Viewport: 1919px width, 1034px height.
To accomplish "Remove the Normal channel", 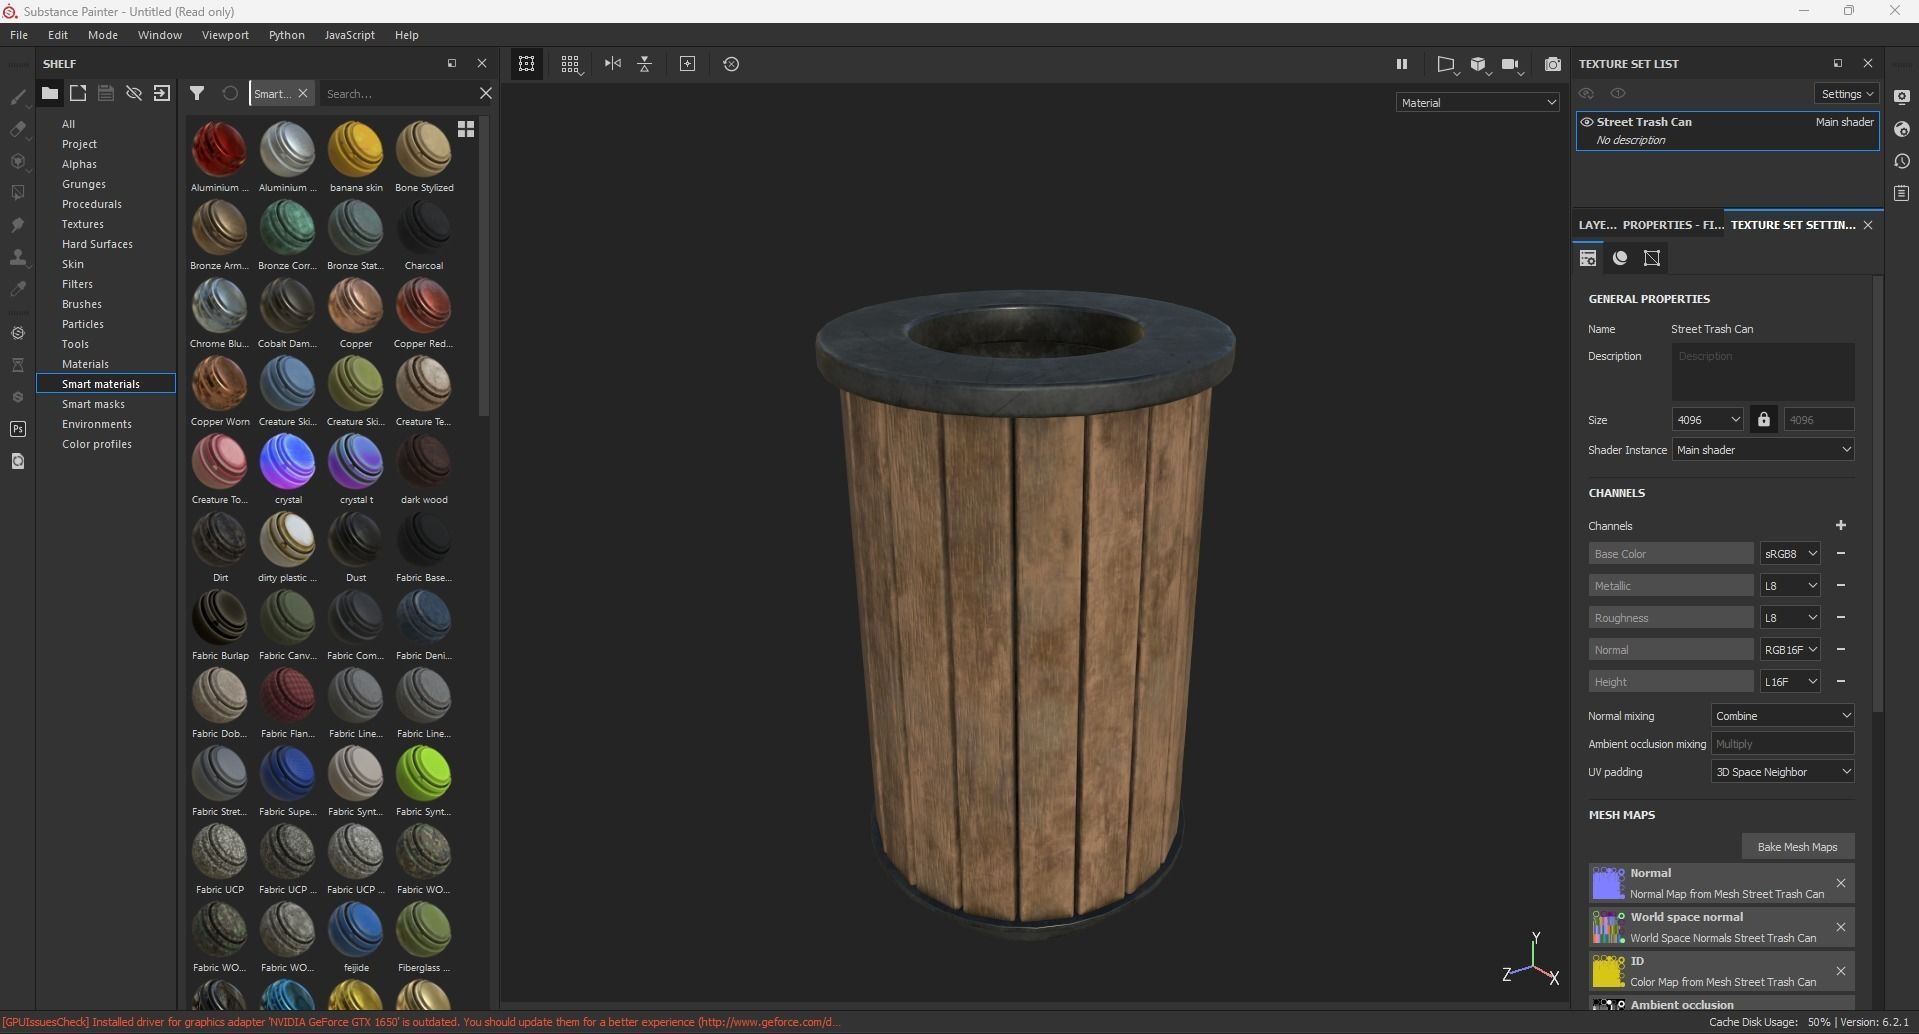I will click(1841, 650).
